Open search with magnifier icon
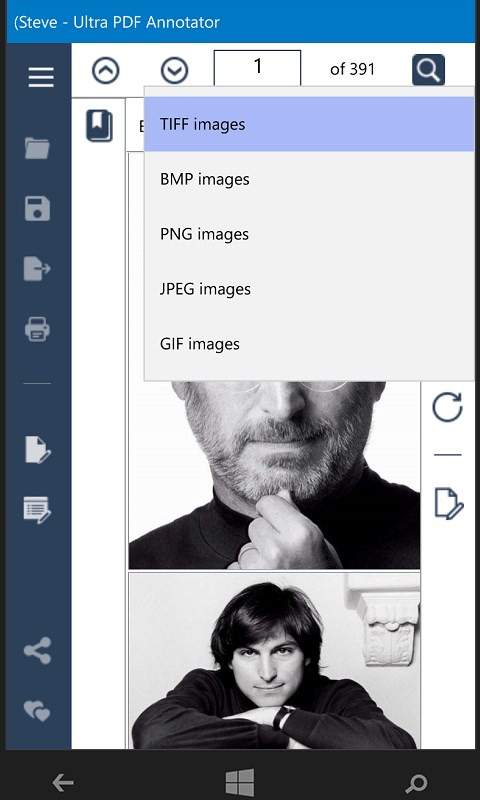 pos(428,69)
